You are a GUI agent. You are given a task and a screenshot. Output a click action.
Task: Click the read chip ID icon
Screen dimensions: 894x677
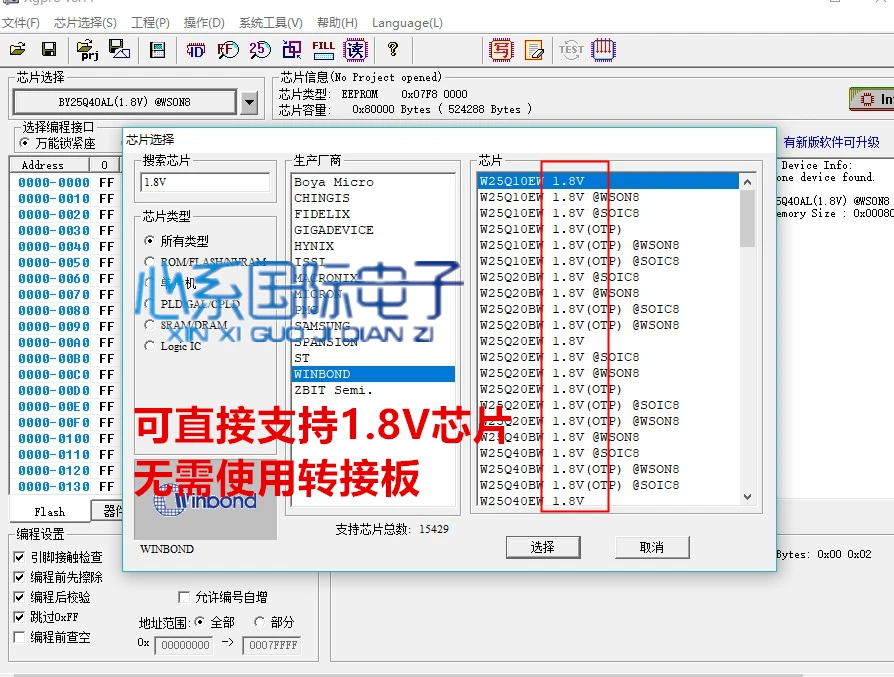[196, 50]
